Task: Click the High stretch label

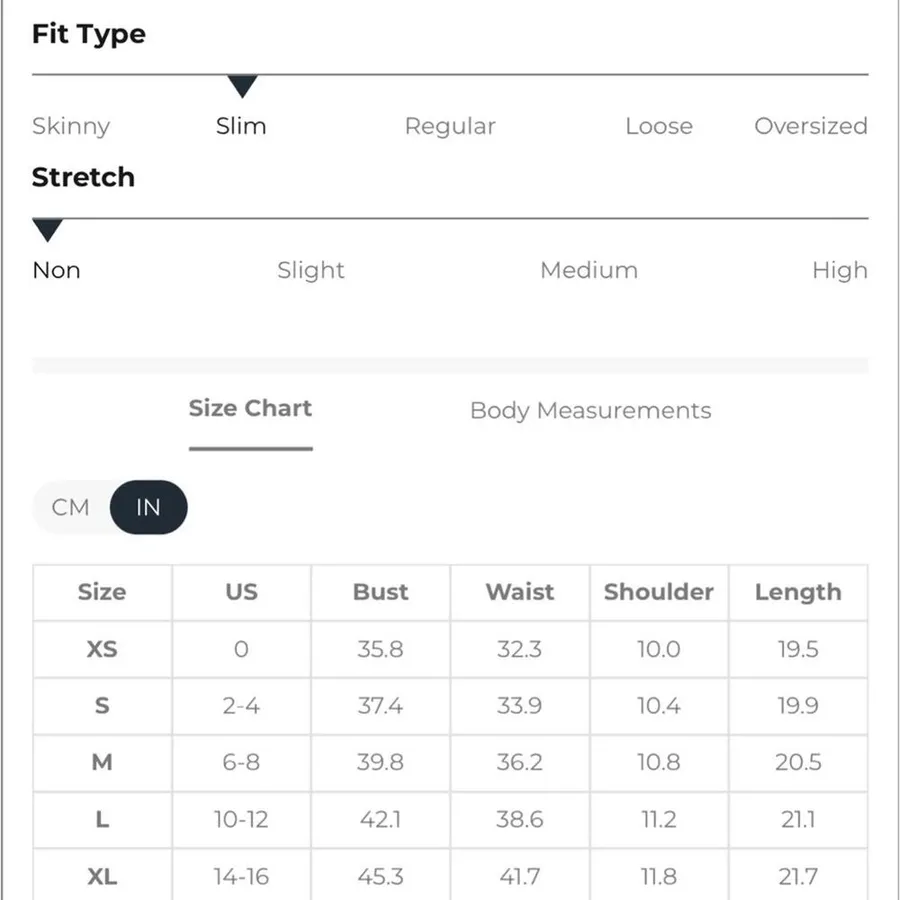Action: [840, 270]
